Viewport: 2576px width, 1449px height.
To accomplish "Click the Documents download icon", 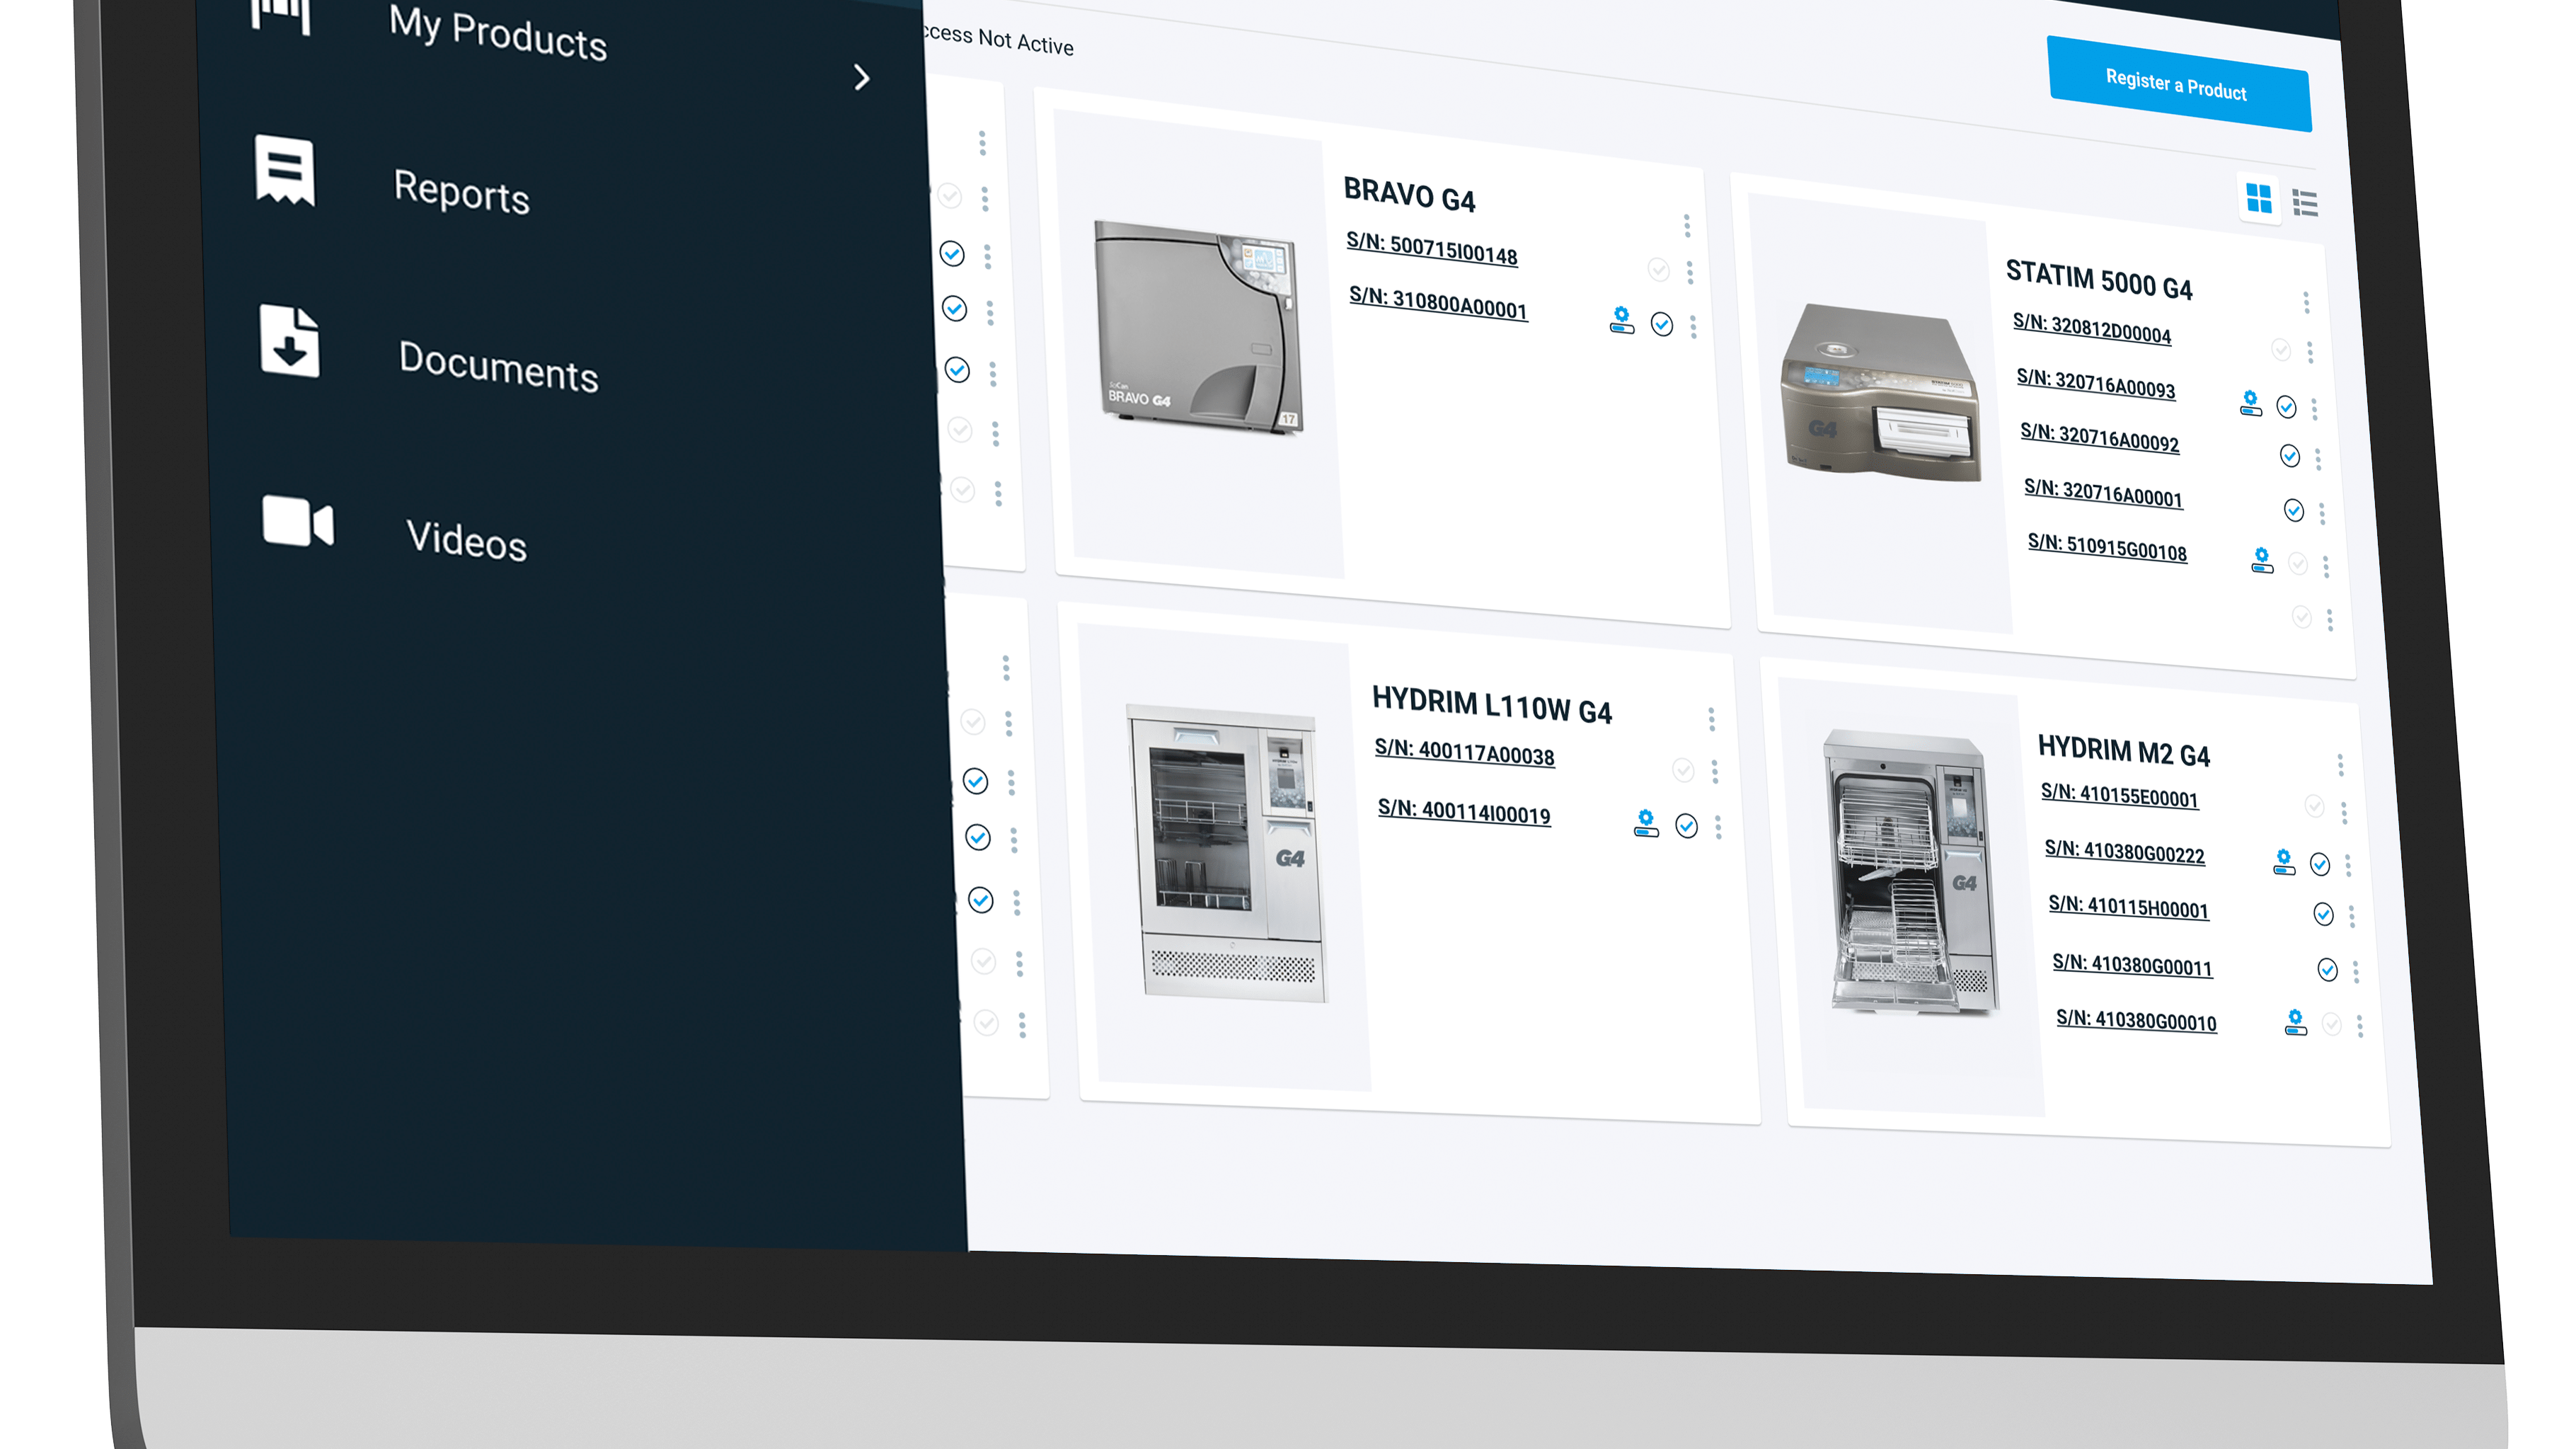I will point(290,341).
